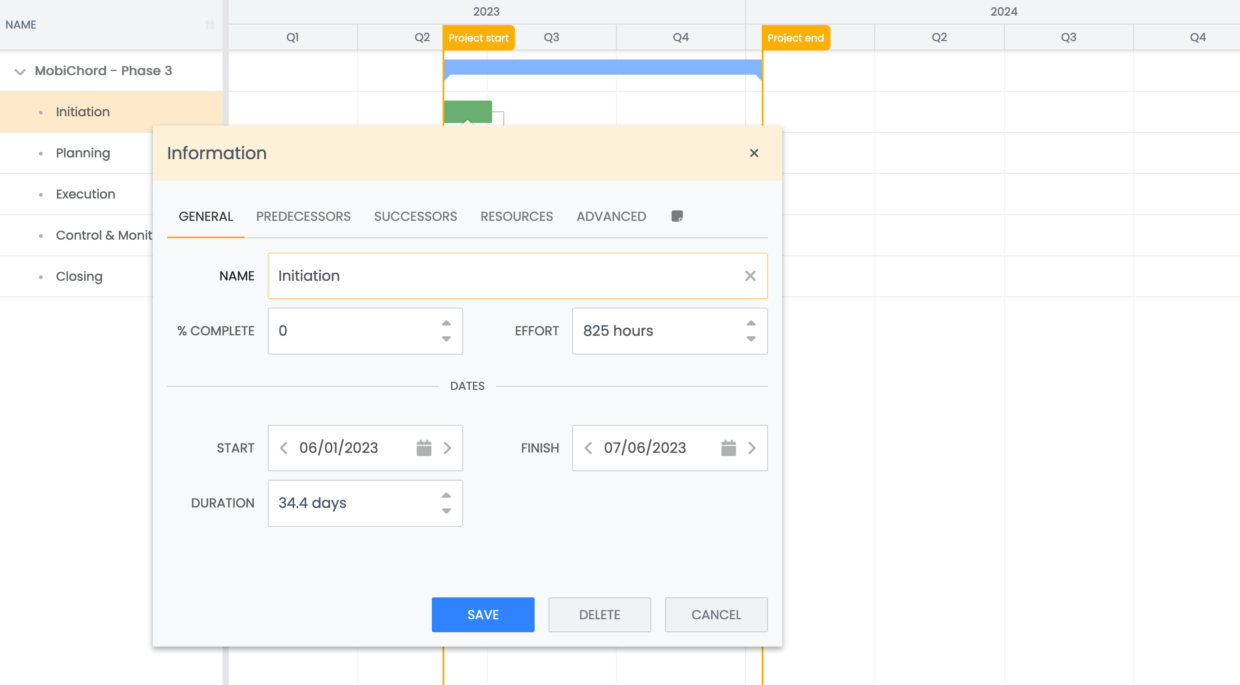
Task: Clear "Initiation" using the X in Name field
Action: tap(750, 276)
